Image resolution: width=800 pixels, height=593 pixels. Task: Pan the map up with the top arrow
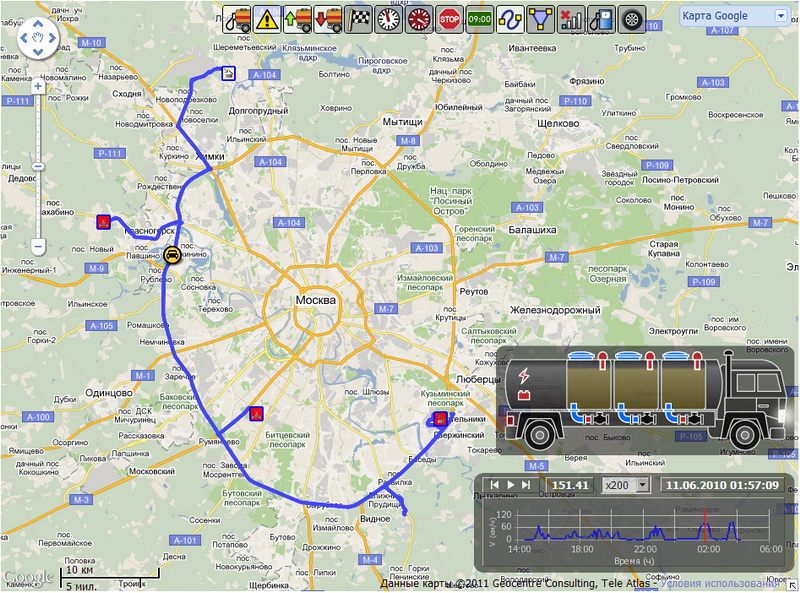click(x=38, y=24)
